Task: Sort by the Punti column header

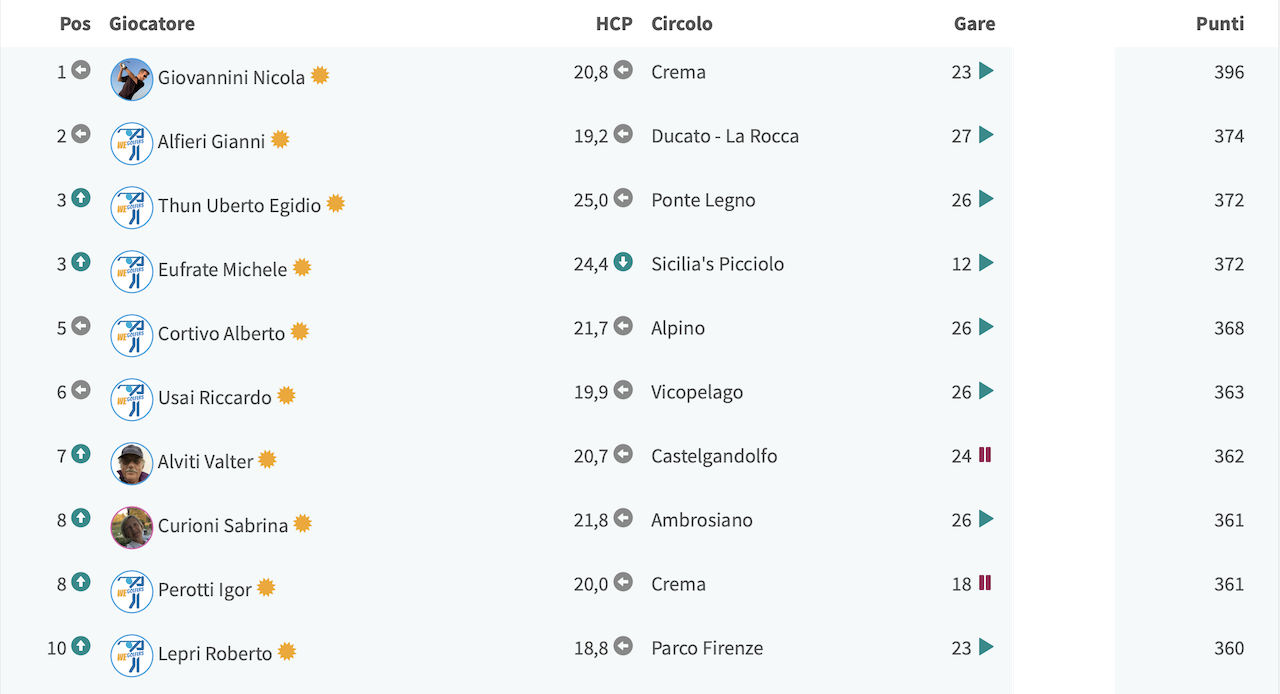Action: [x=1220, y=23]
